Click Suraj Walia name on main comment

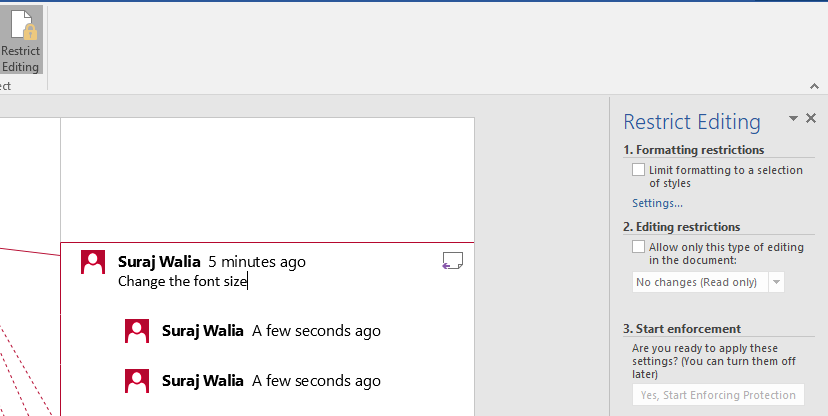(x=159, y=262)
